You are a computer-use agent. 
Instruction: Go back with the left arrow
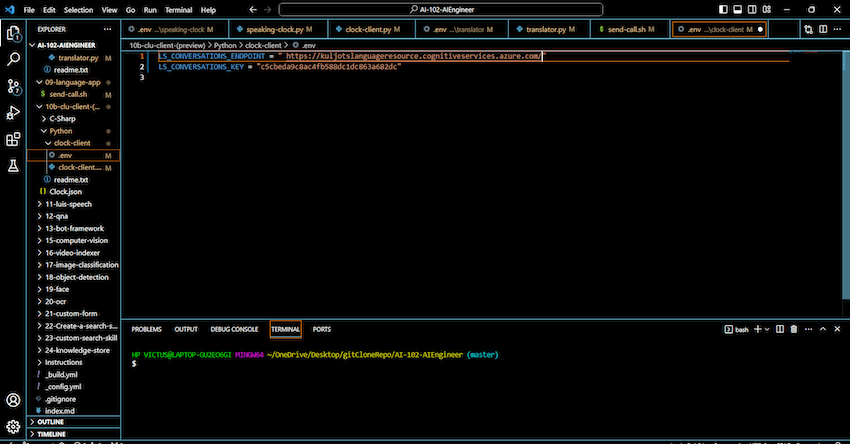253,10
